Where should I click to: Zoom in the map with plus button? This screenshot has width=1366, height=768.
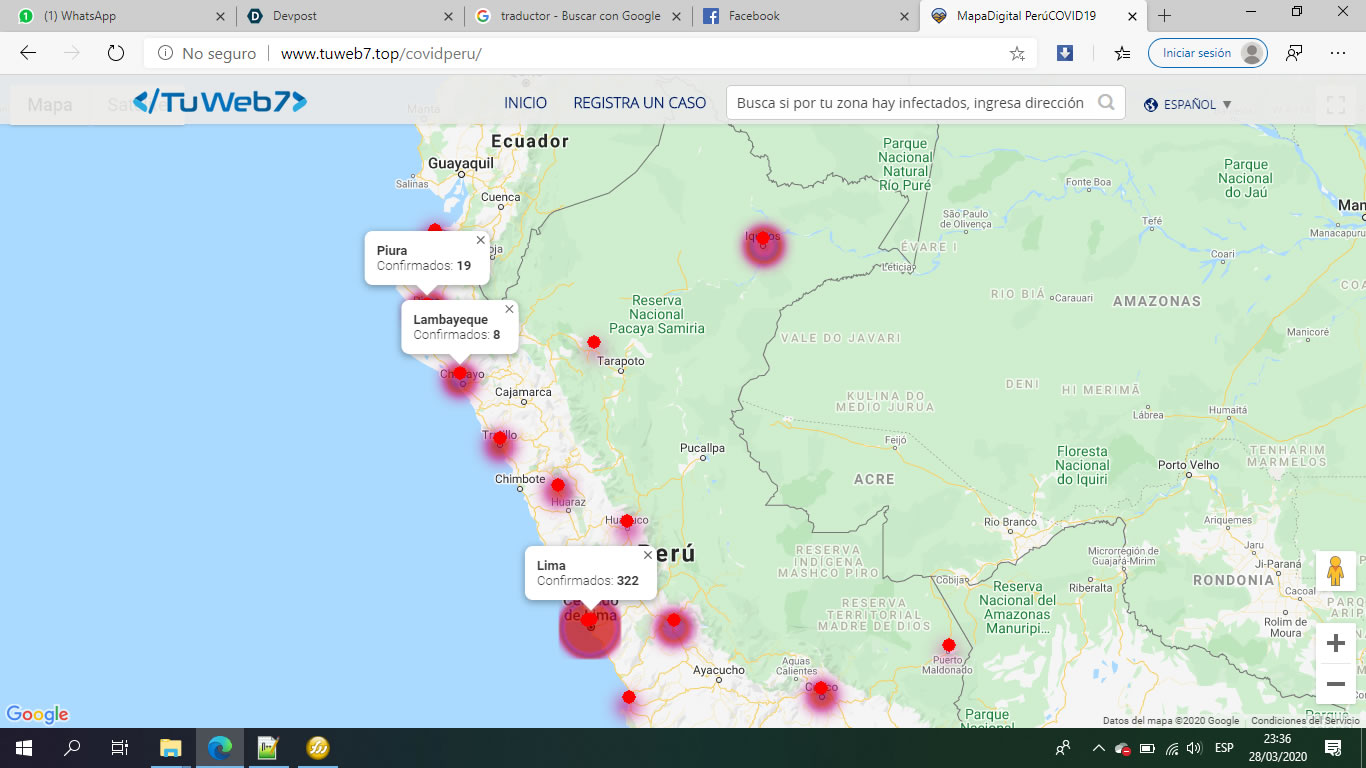pos(1335,643)
